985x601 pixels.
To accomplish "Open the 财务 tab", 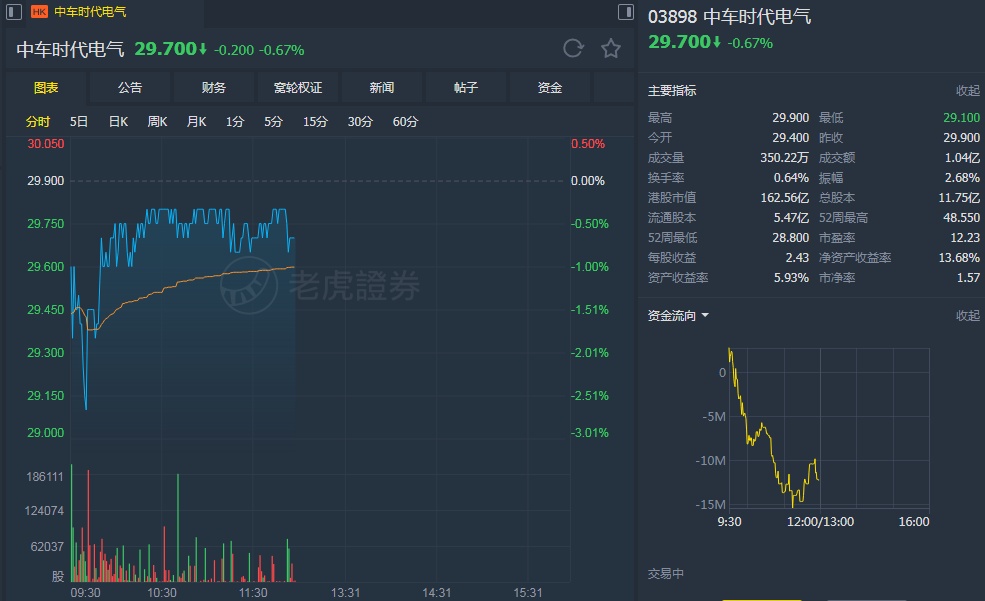I will pyautogui.click(x=214, y=88).
